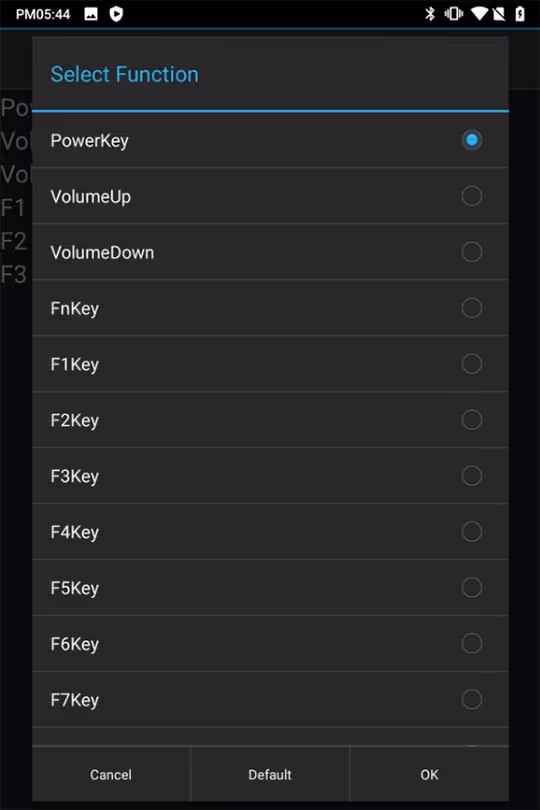Select the PowerKey radio button
The image size is (540, 810).
point(471,140)
